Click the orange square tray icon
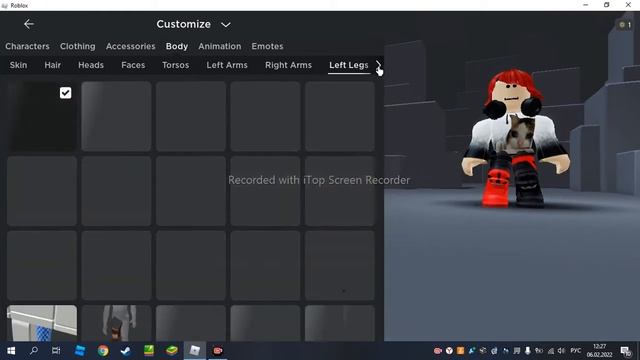640x360 pixels. [460, 351]
